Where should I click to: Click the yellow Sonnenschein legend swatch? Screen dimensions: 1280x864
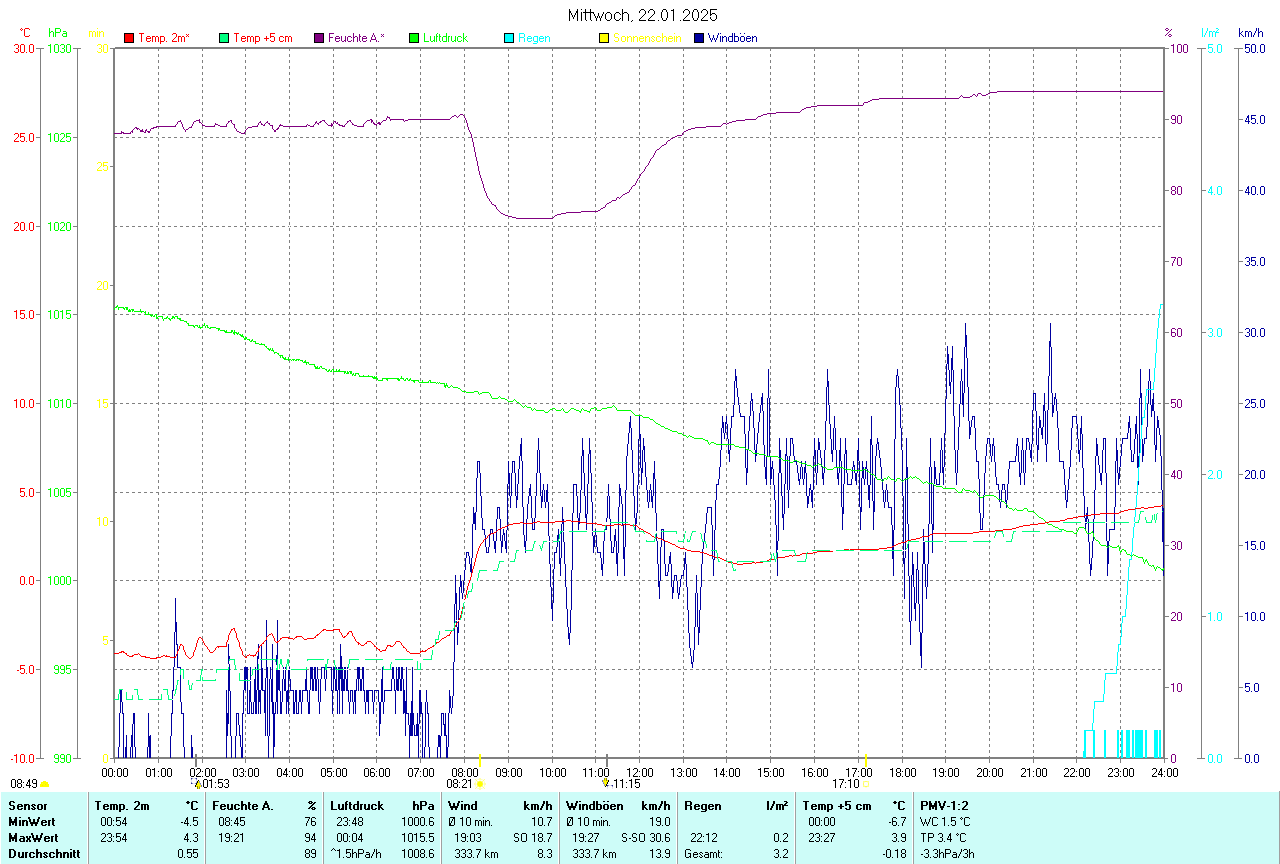pos(603,38)
